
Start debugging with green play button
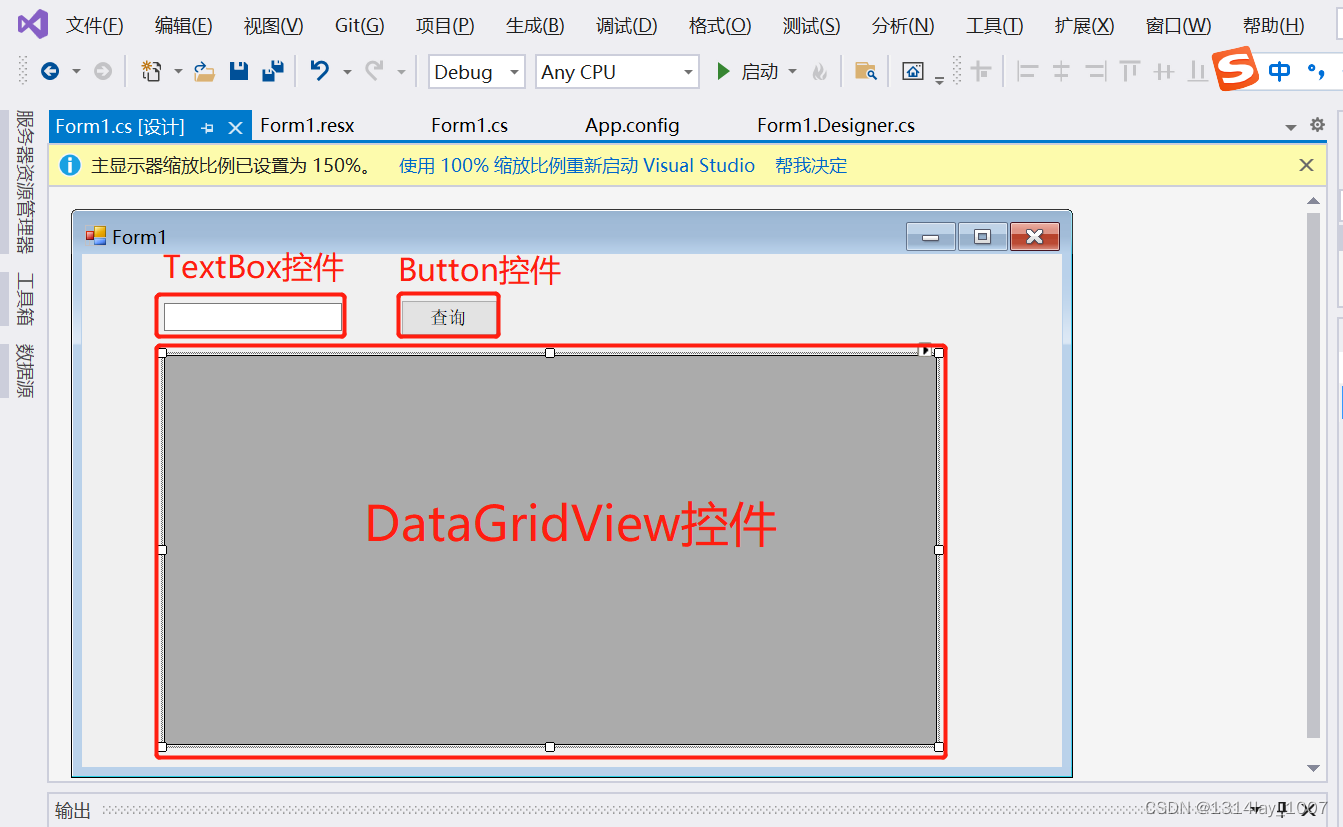[x=724, y=71]
